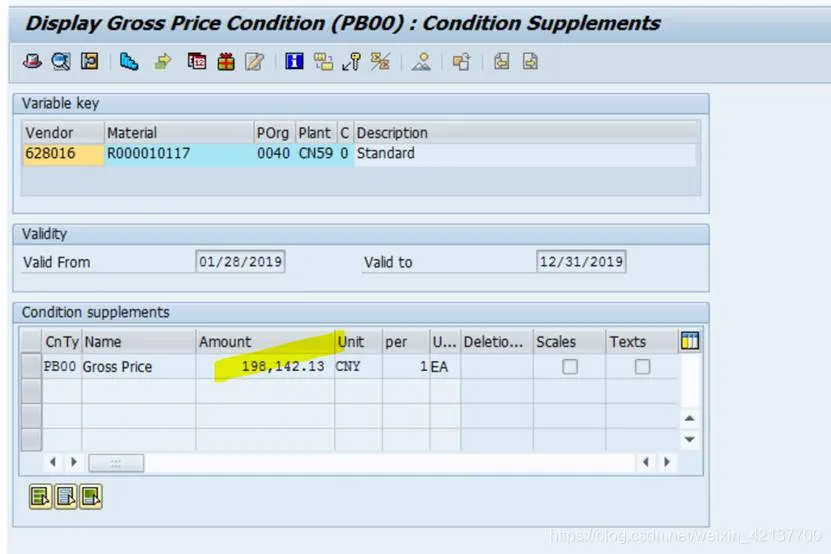The image size is (831, 554).
Task: Click the CnTy column header
Action: coord(62,342)
